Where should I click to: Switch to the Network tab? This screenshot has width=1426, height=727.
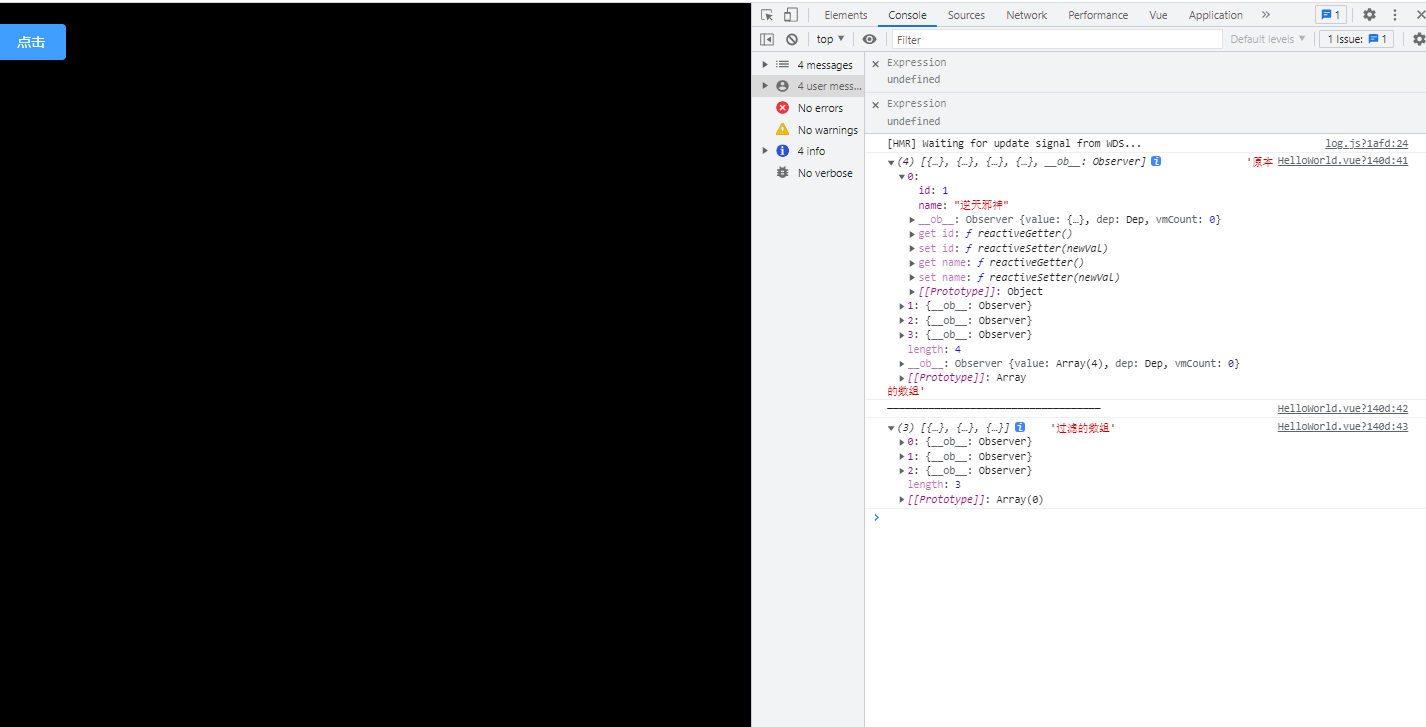[1027, 15]
